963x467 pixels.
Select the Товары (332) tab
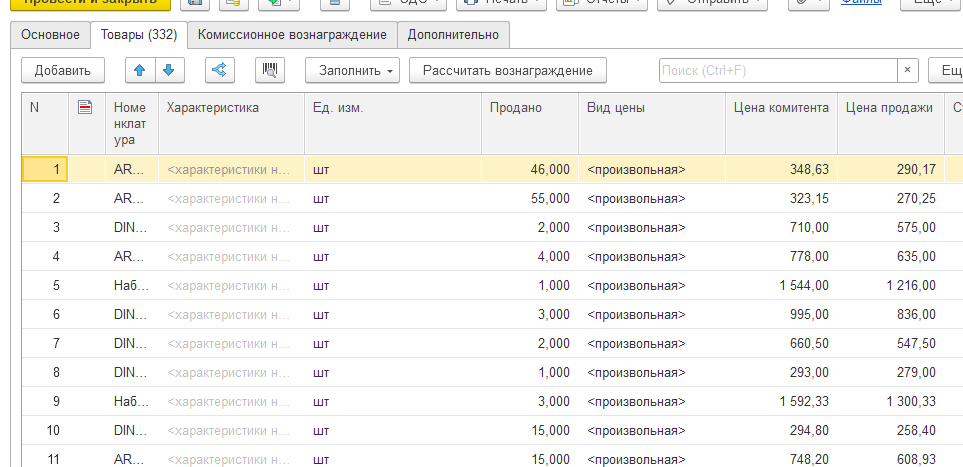click(x=139, y=34)
